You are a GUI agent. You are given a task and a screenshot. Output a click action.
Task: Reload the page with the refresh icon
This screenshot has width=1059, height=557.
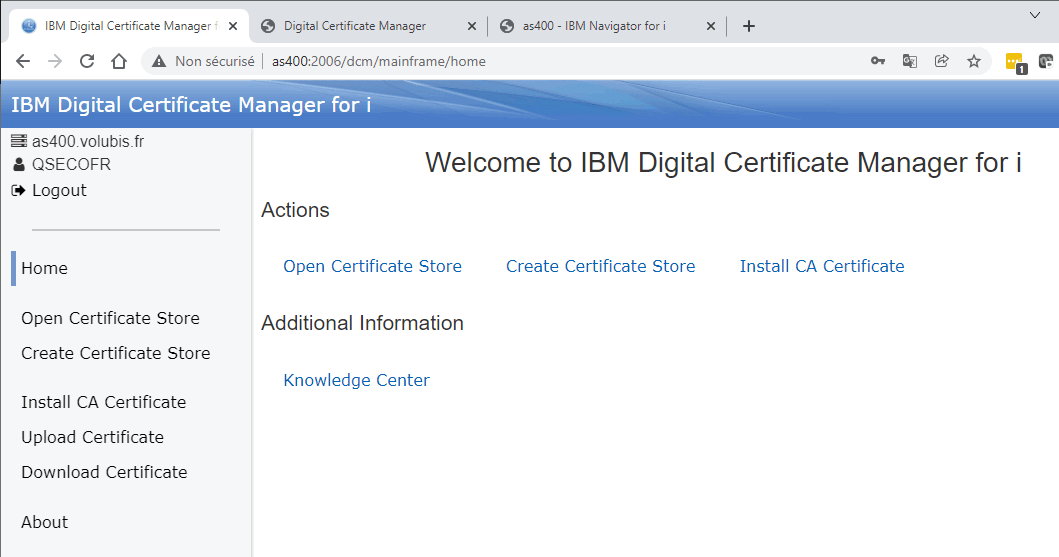click(x=87, y=61)
